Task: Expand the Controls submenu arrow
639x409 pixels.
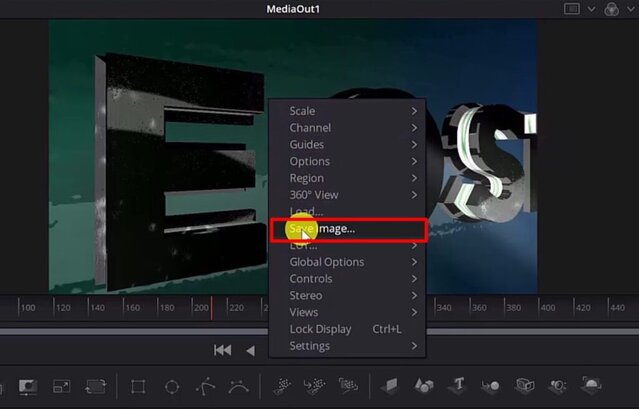Action: point(414,279)
